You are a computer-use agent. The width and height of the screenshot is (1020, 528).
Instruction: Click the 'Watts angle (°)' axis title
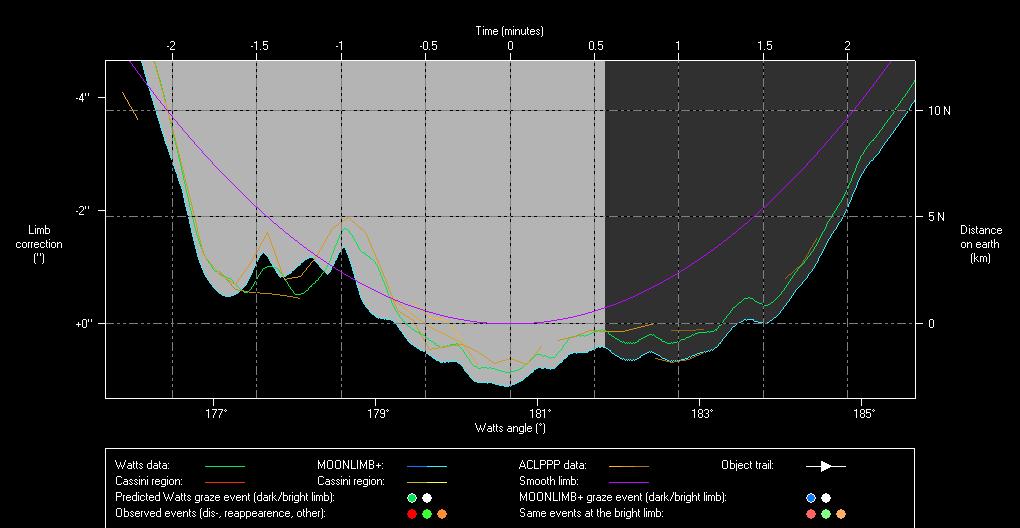click(510, 428)
